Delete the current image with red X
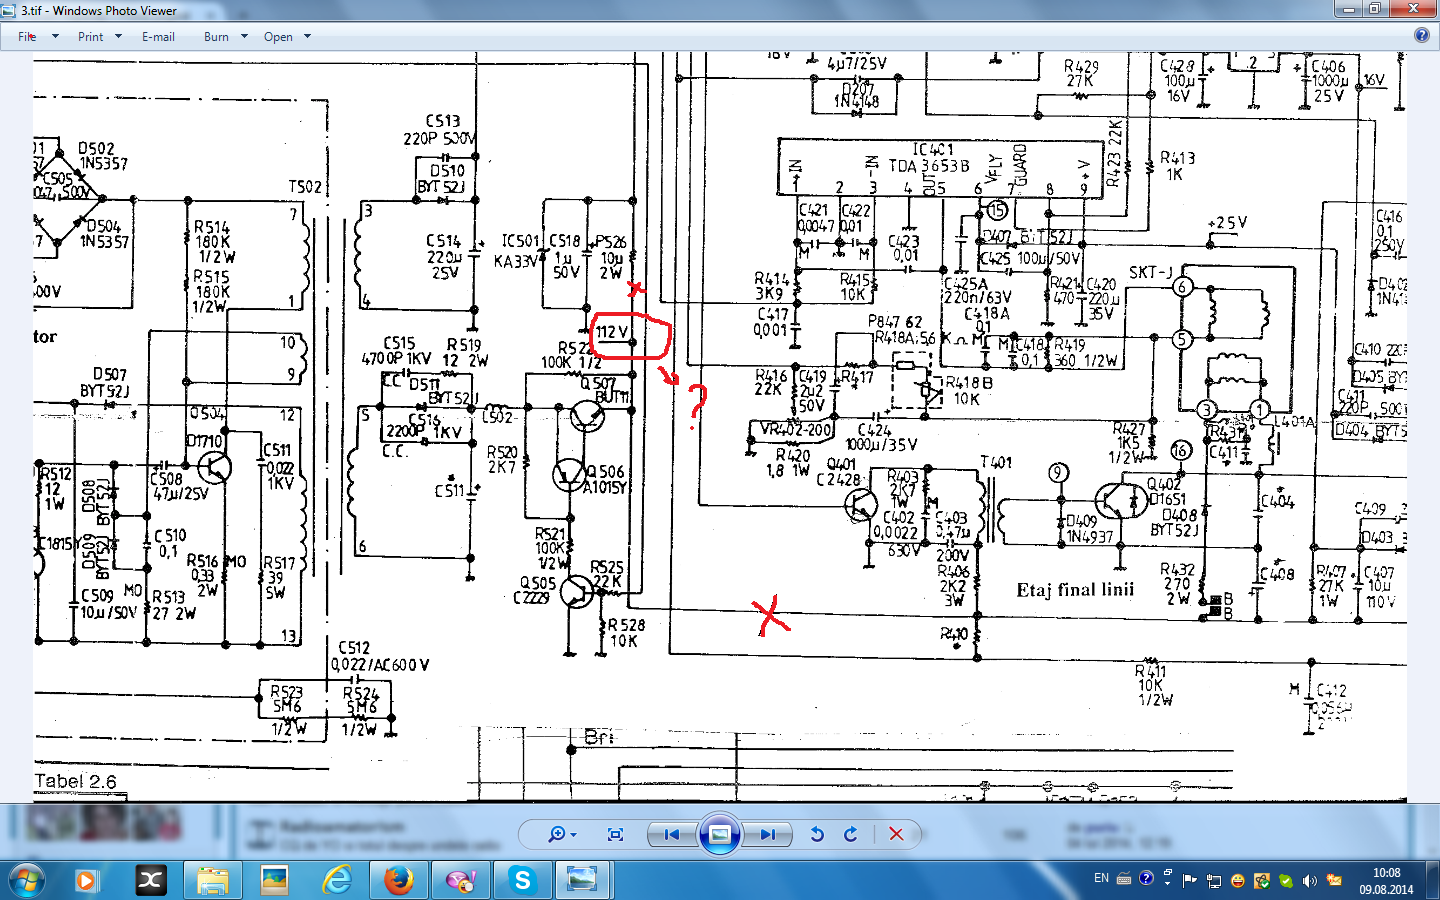 pyautogui.click(x=896, y=834)
